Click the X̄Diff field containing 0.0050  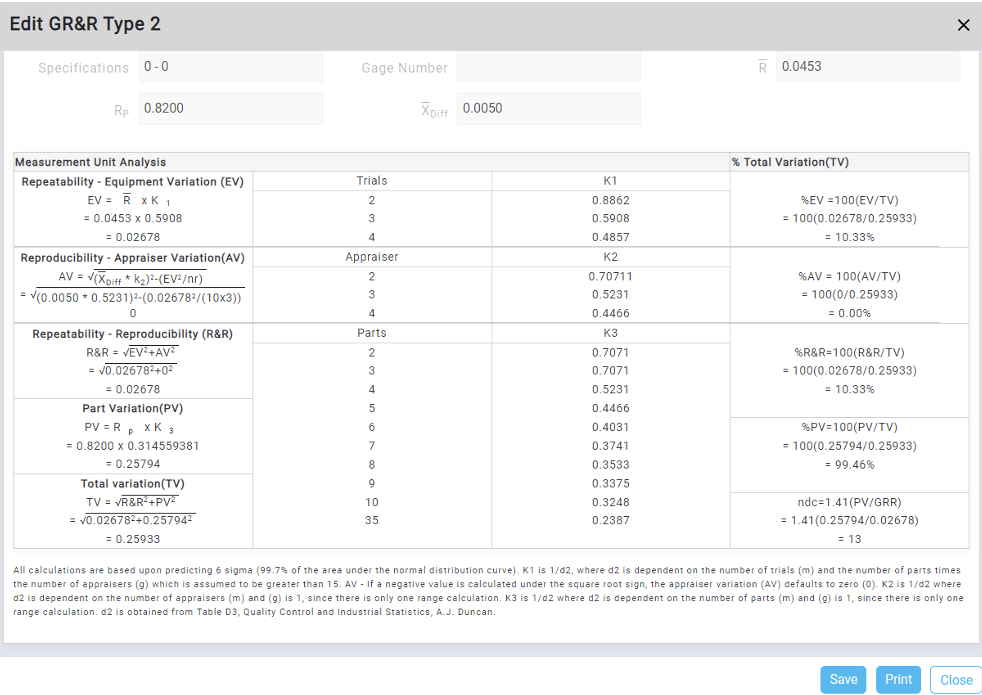click(x=548, y=108)
